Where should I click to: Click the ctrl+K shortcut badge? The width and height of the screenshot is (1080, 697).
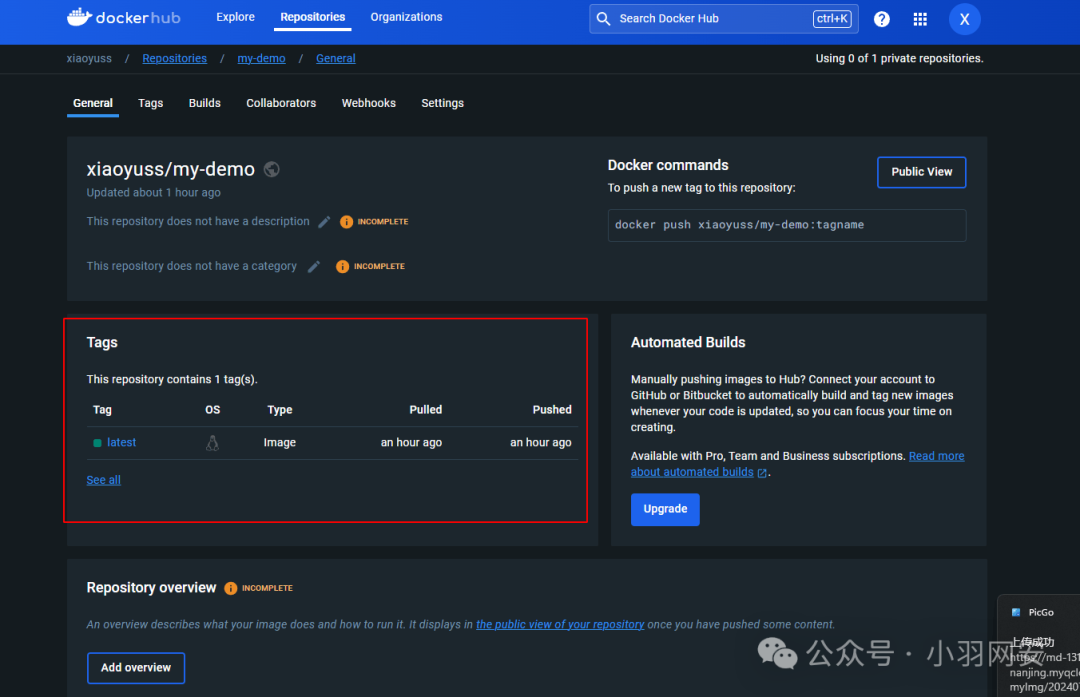pyautogui.click(x=832, y=19)
